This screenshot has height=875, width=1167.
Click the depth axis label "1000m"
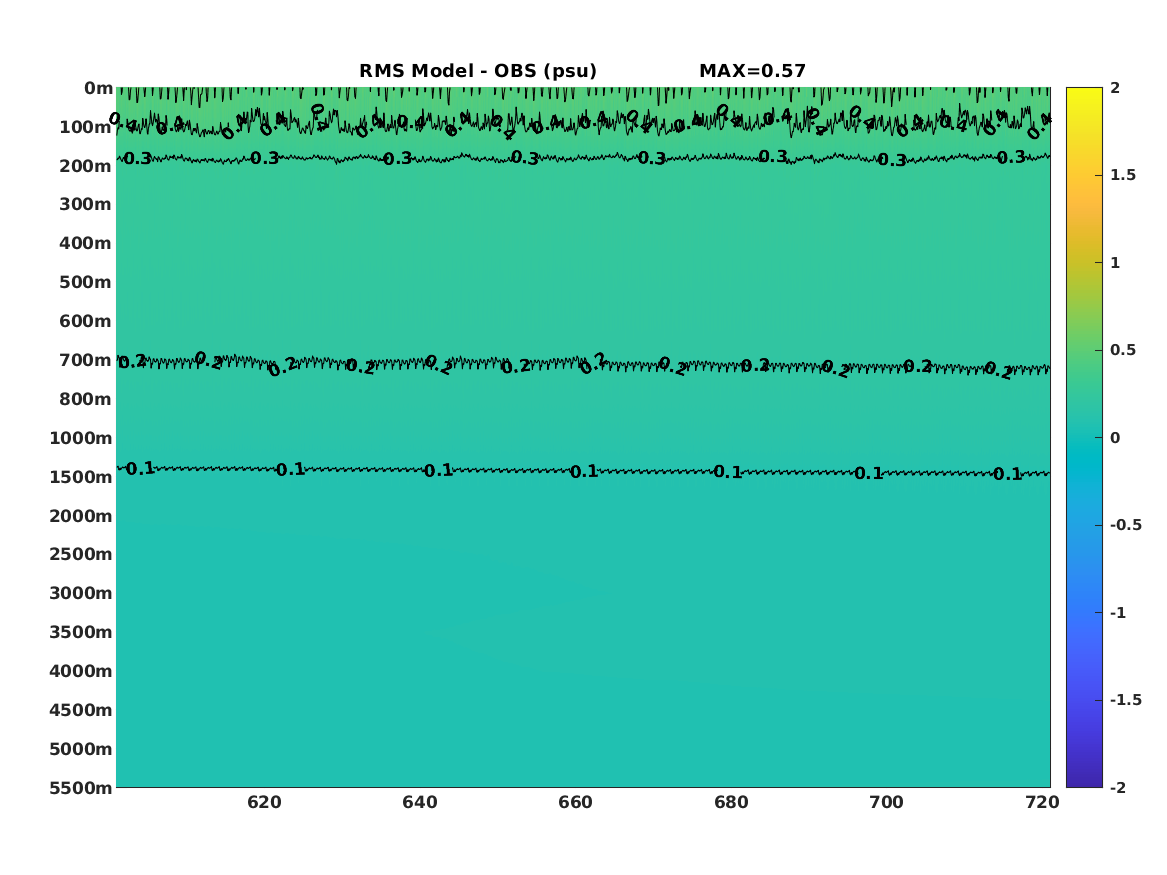pos(81,438)
